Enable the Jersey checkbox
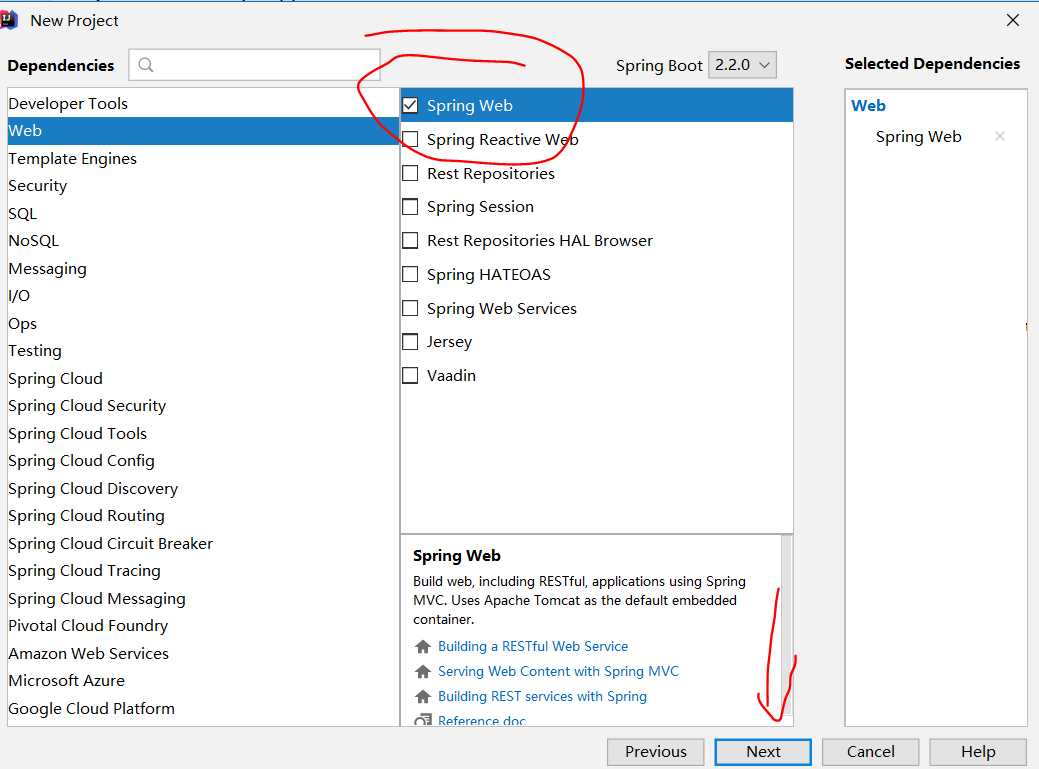 pos(410,342)
